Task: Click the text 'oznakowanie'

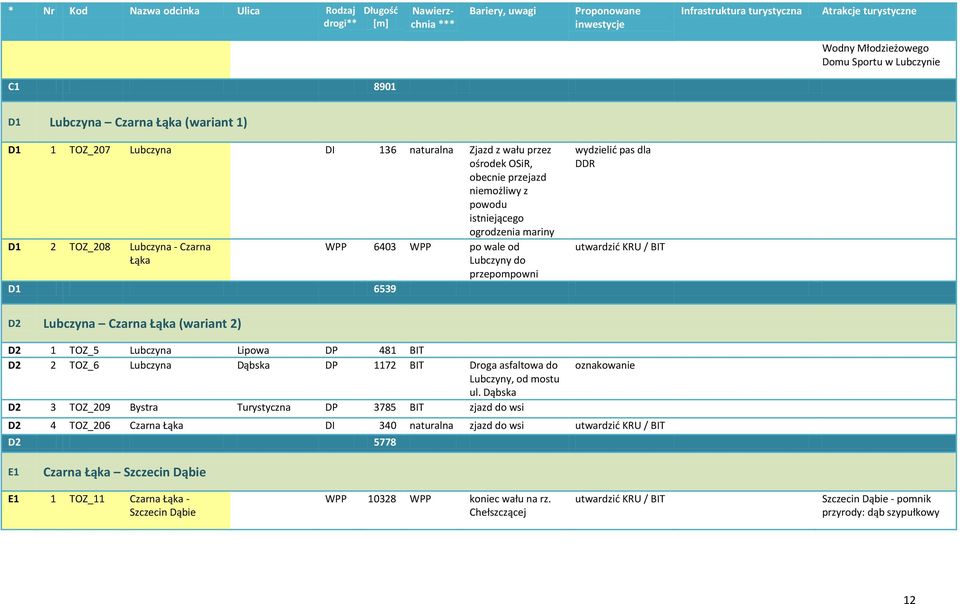Action: pyautogui.click(x=604, y=365)
